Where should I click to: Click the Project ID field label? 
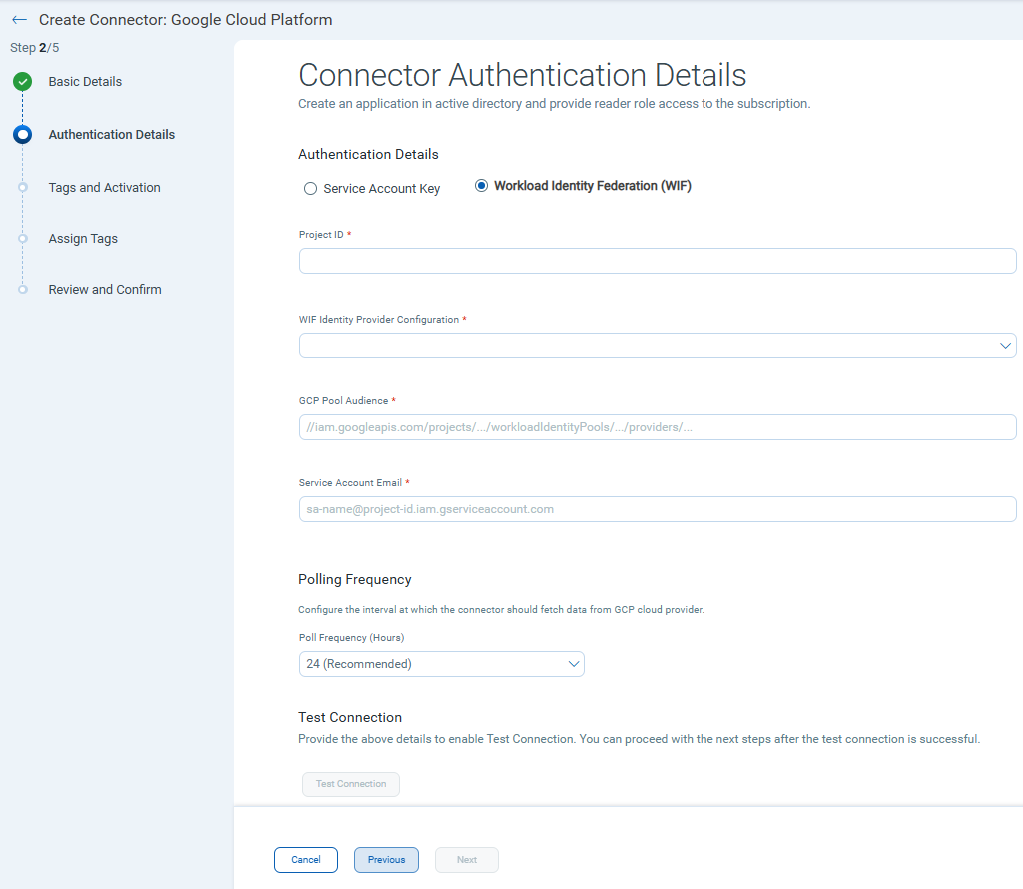click(321, 235)
